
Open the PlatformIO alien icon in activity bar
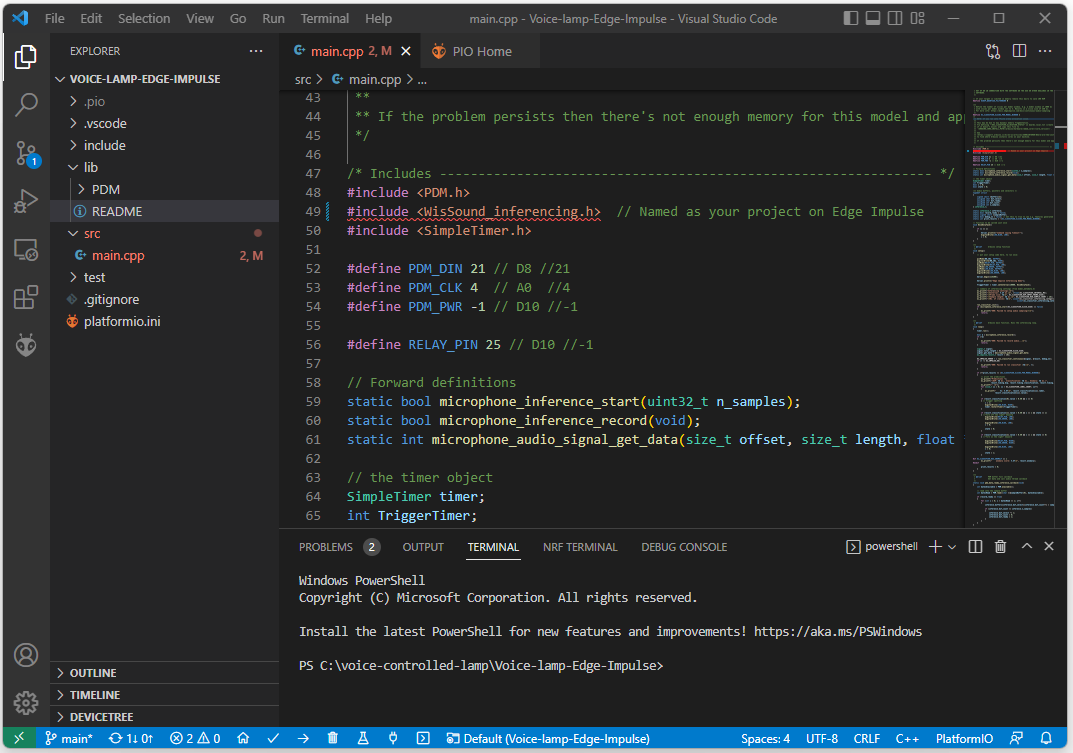point(26,346)
